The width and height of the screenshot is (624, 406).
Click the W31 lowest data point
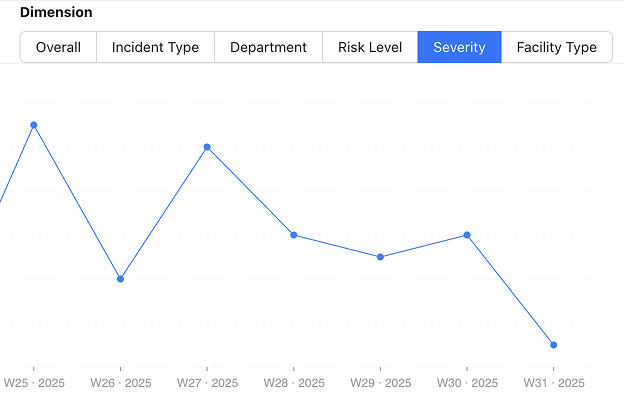click(554, 345)
